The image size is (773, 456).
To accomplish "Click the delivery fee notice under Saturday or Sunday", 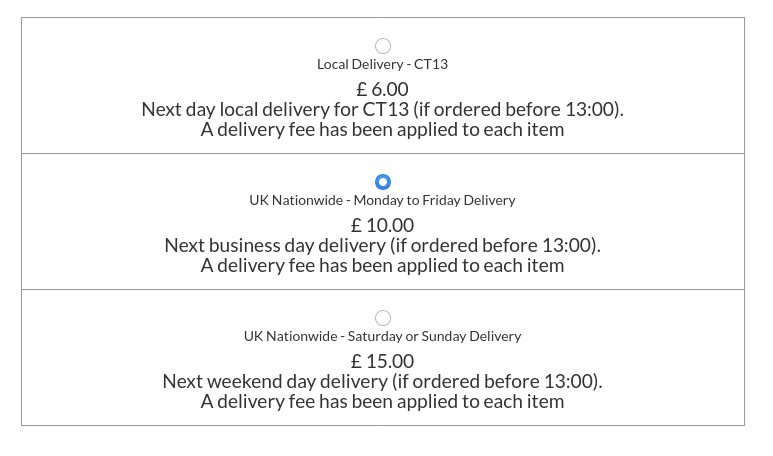I will tap(382, 401).
